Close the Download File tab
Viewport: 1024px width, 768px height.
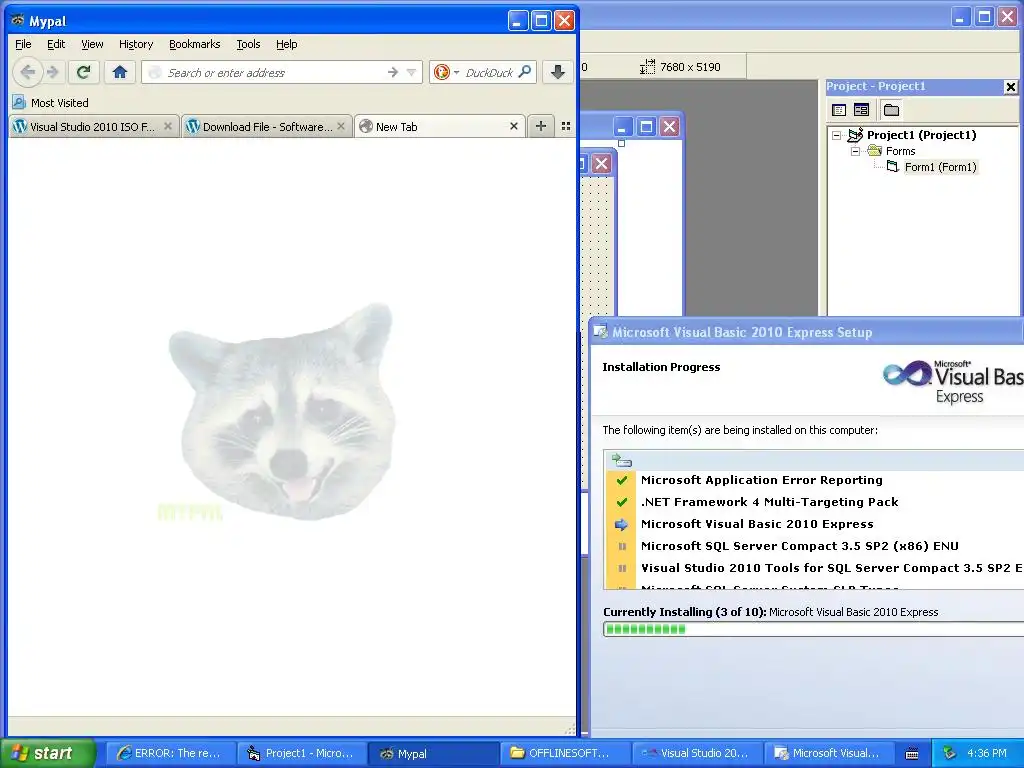[x=341, y=126]
